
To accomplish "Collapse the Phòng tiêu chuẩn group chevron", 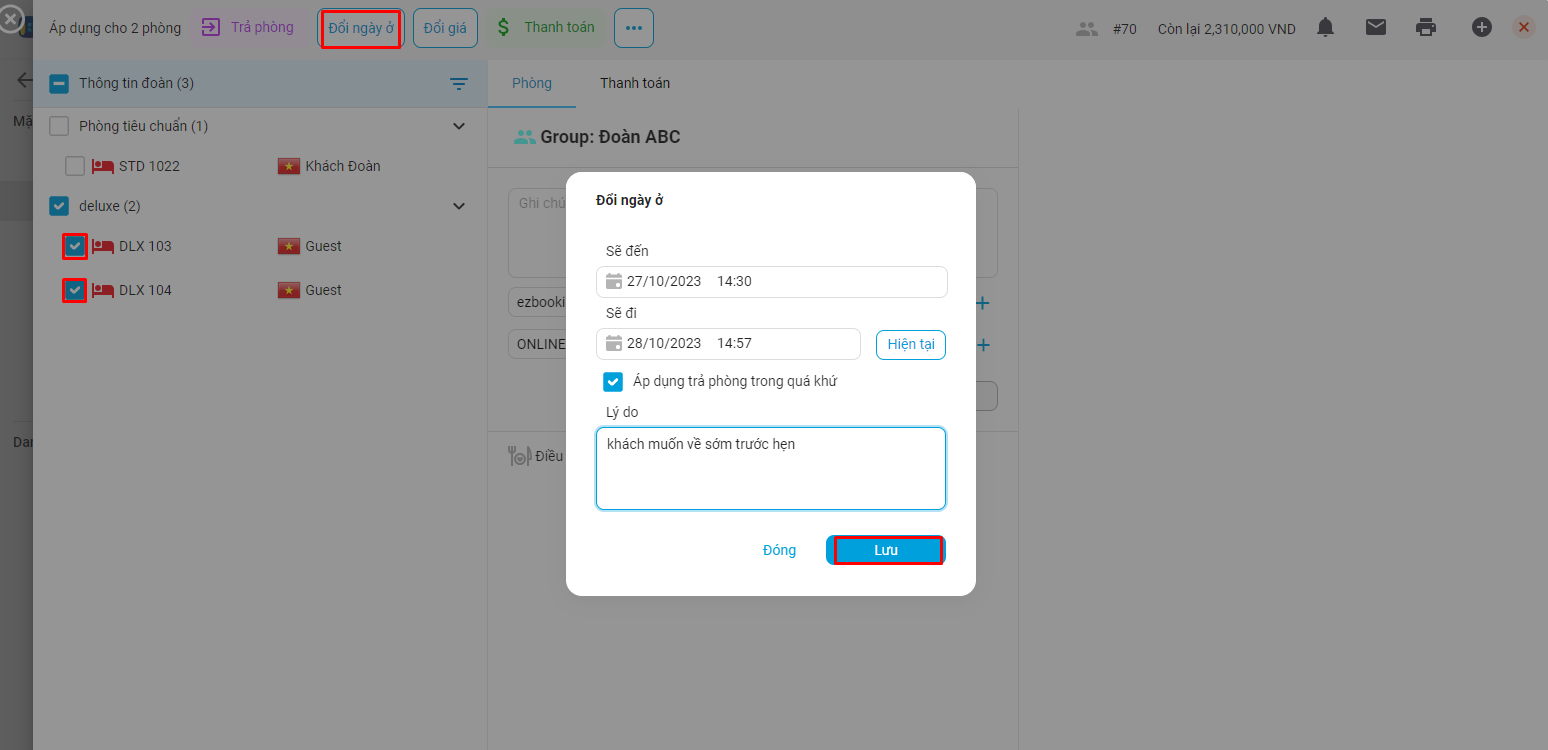I will [459, 126].
